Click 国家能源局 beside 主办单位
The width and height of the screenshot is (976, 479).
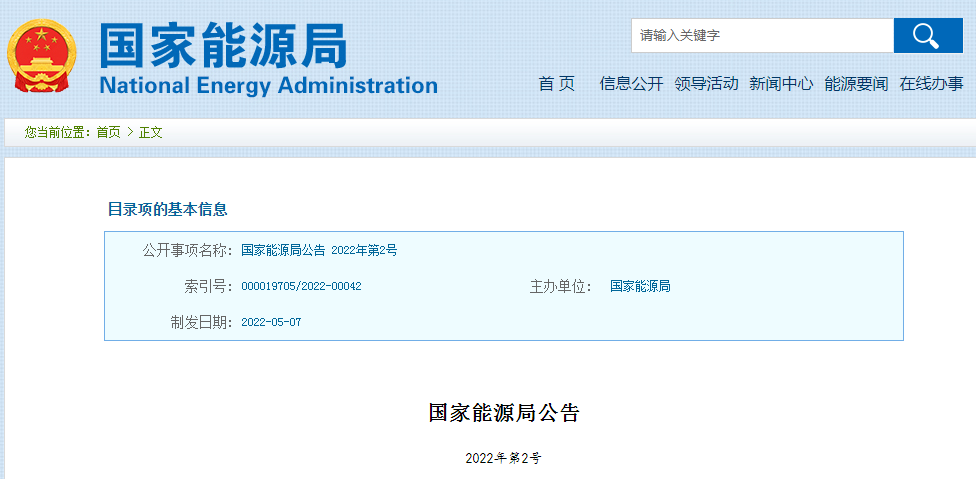point(640,286)
